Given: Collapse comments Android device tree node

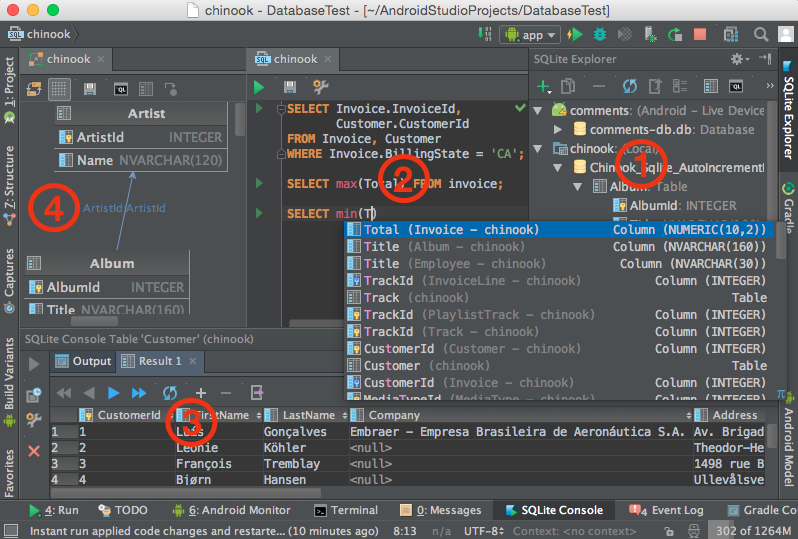Looking at the screenshot, I should [537, 110].
